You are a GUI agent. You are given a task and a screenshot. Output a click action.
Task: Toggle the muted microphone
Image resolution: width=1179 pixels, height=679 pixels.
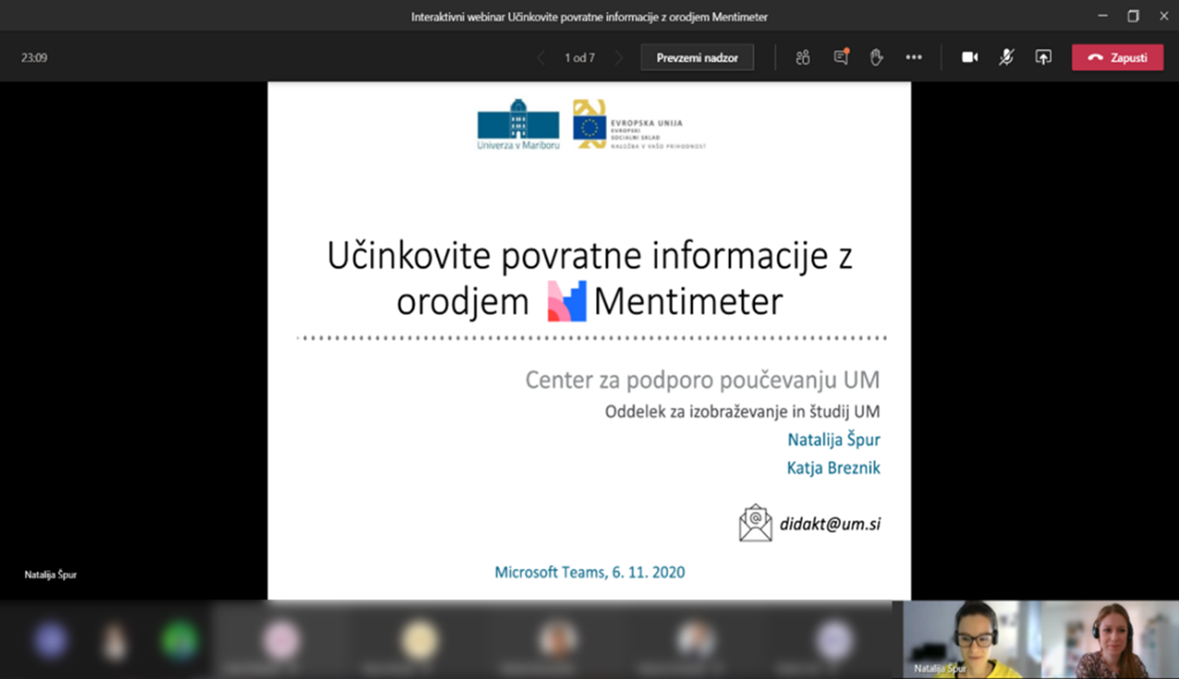tap(1006, 57)
